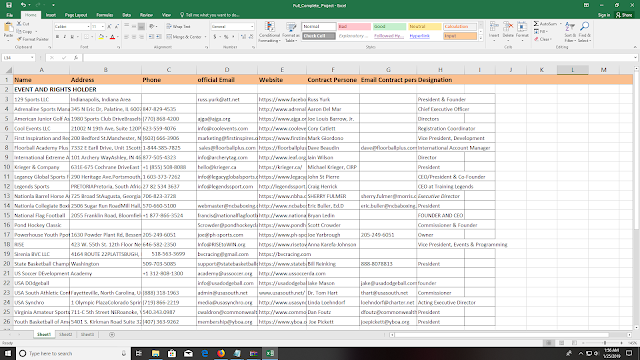
Task: Apply the Good cell style
Action: point(389,27)
